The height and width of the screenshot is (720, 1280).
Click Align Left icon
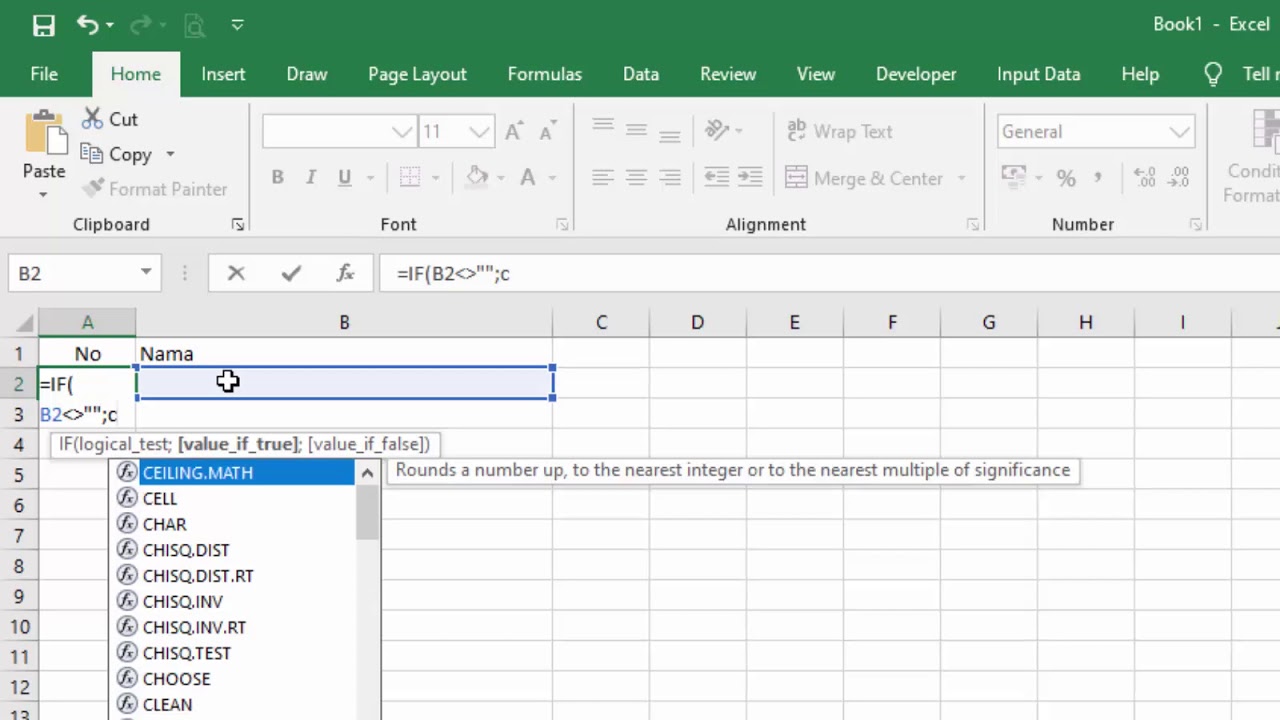tap(603, 178)
